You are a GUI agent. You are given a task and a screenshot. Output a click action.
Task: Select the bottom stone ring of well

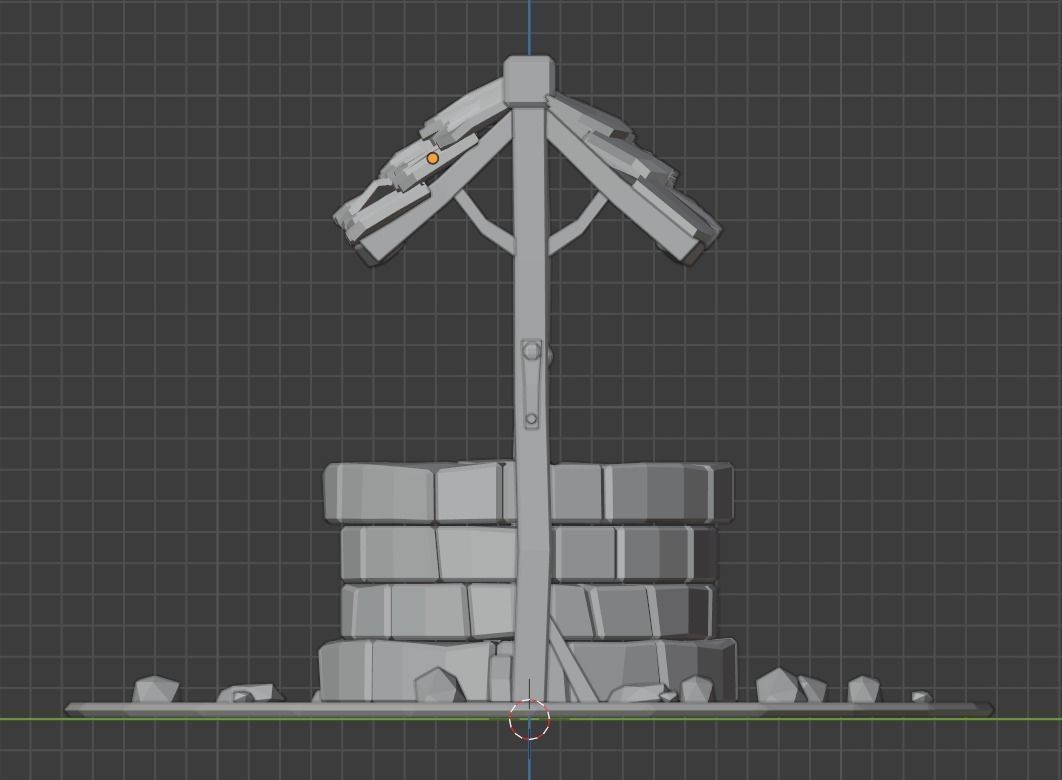click(528, 669)
